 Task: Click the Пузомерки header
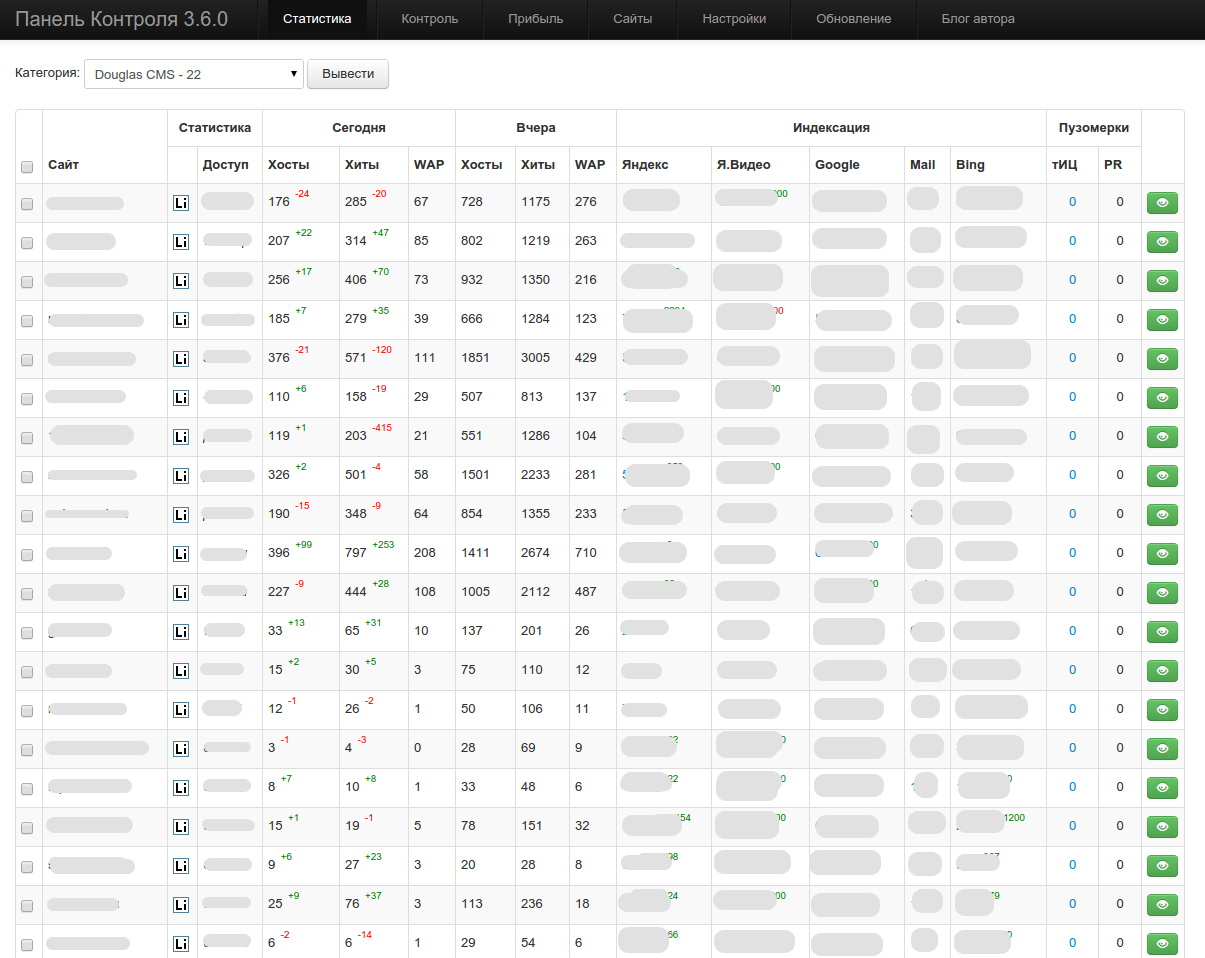(x=1094, y=128)
